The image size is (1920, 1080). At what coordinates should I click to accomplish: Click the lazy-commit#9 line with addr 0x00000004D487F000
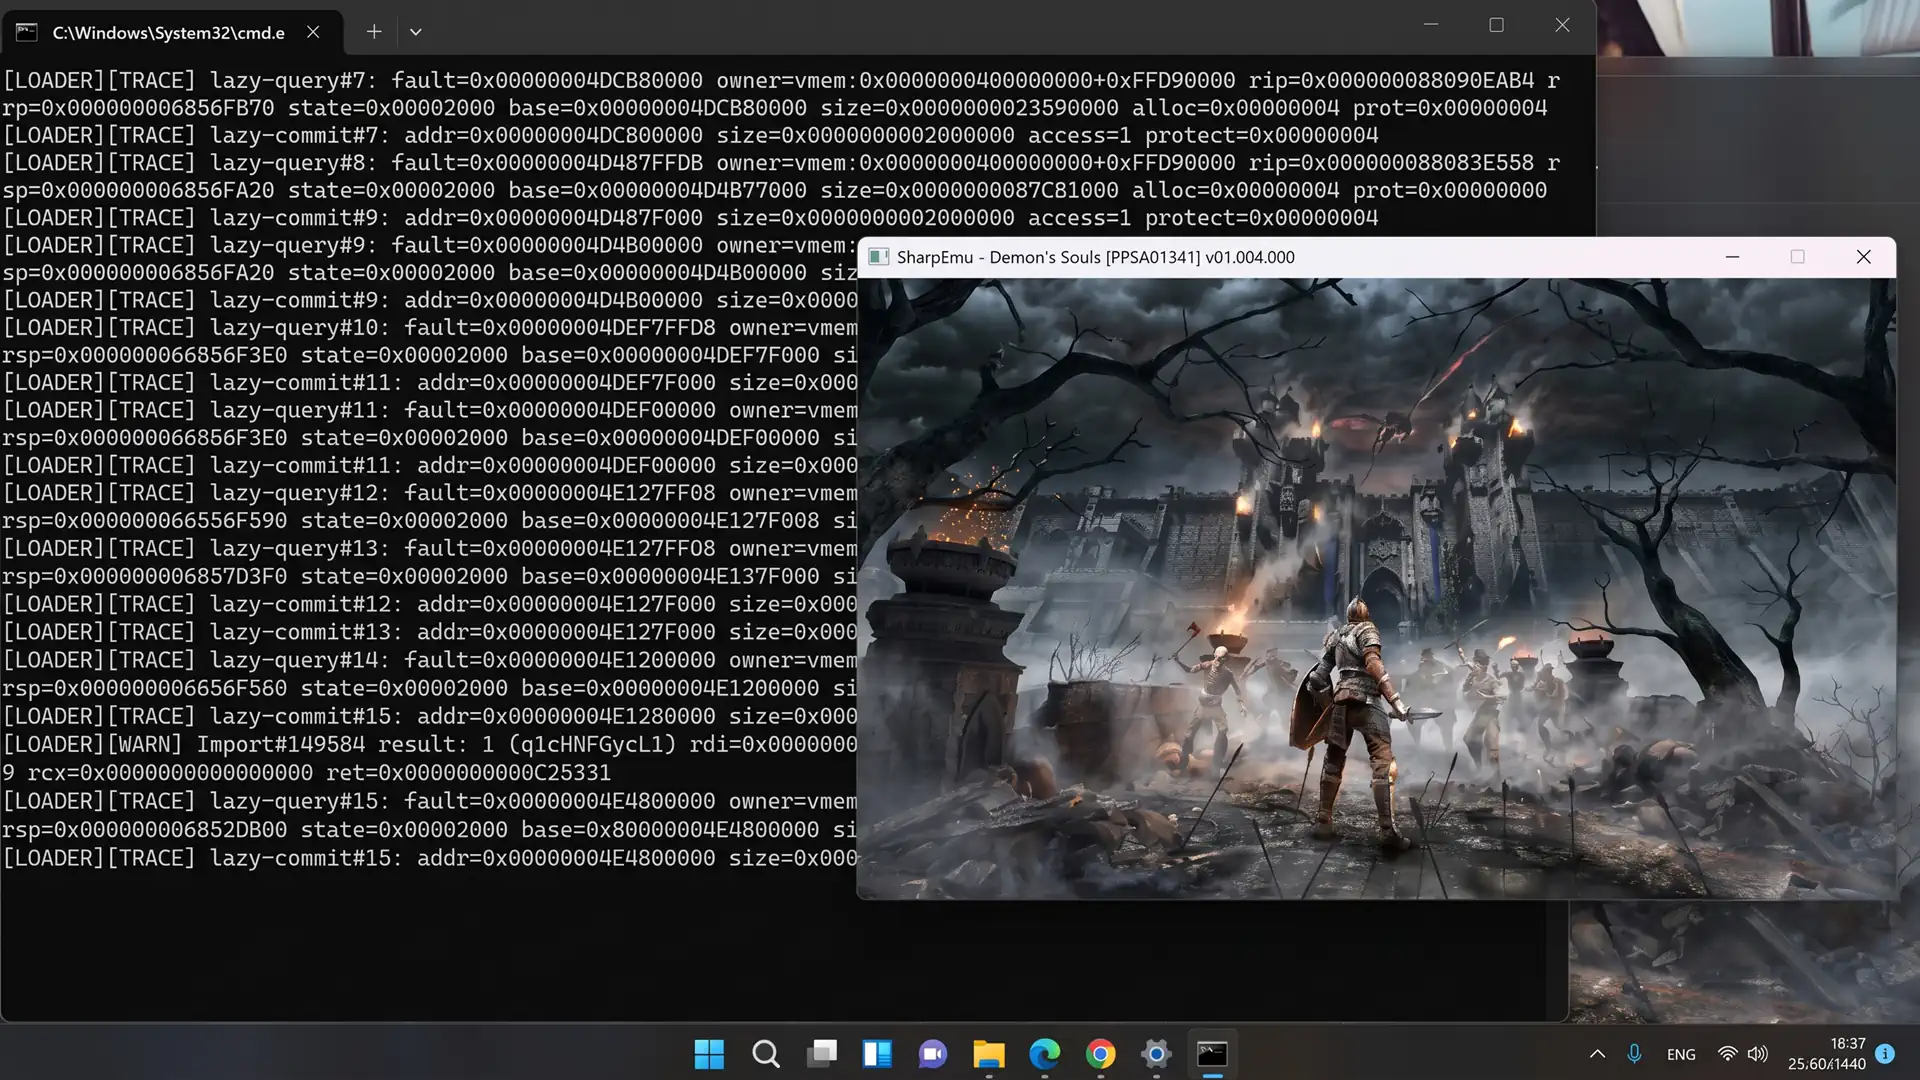tap(690, 218)
